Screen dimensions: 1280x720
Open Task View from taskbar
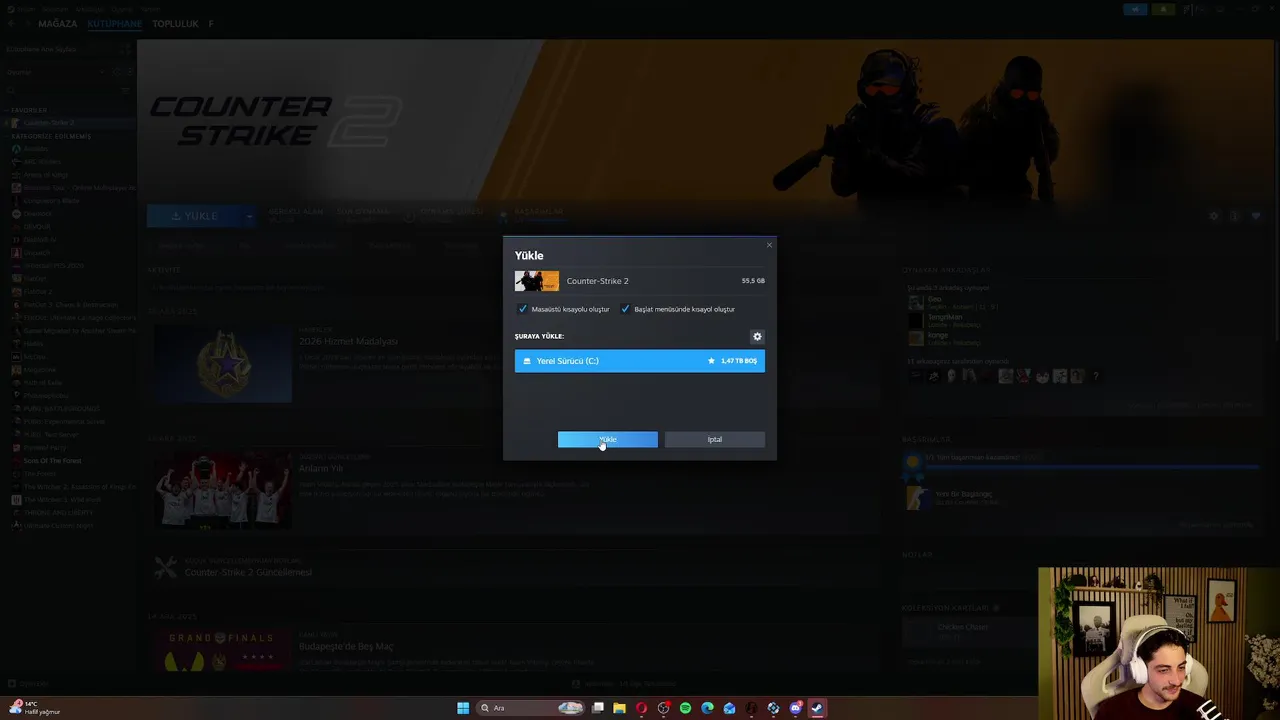pyautogui.click(x=597, y=708)
